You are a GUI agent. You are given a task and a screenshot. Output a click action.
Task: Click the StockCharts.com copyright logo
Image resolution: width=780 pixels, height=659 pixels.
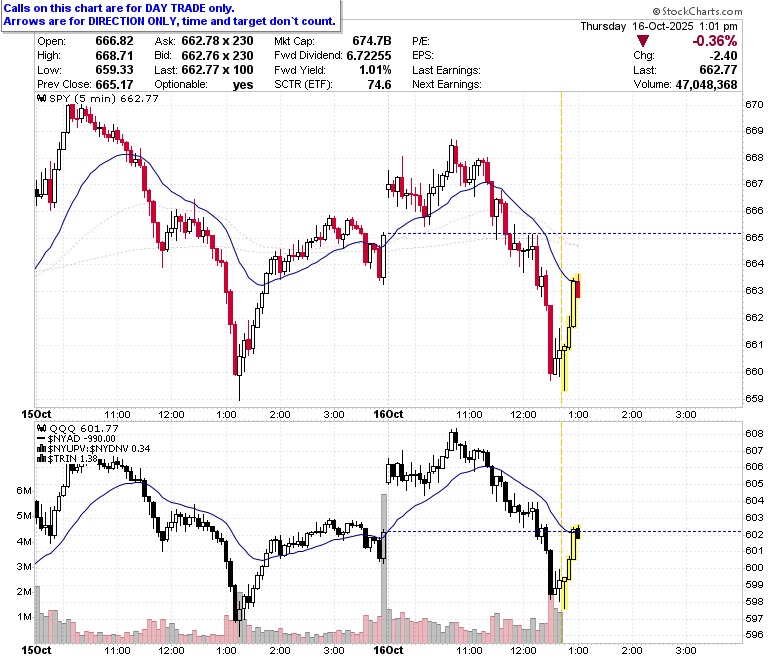point(697,11)
